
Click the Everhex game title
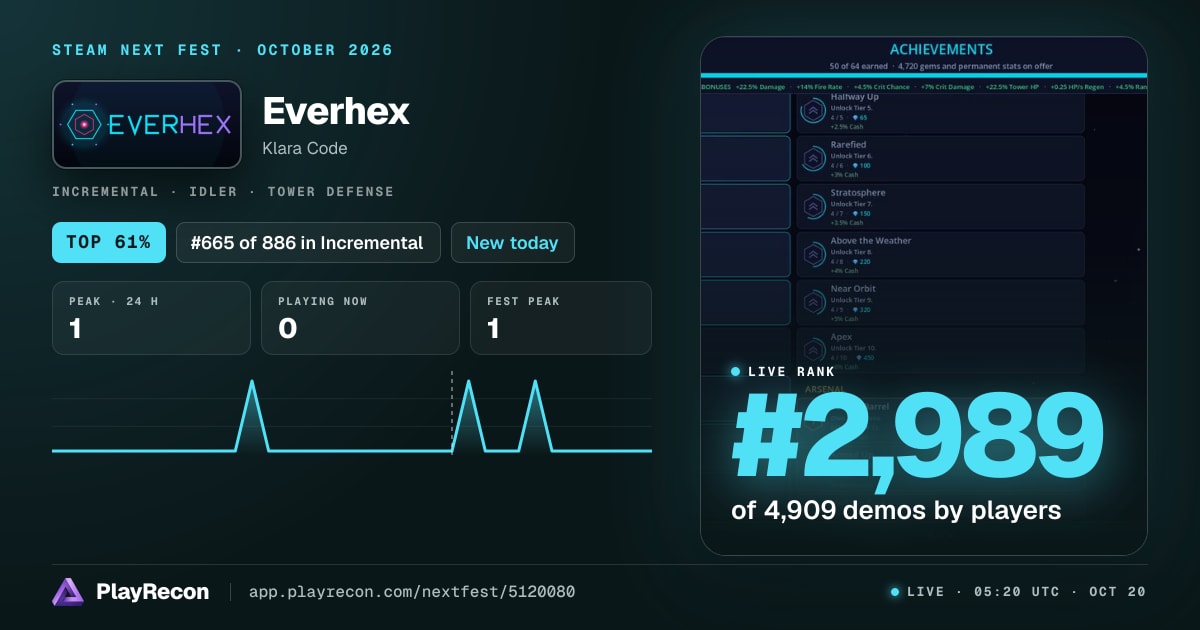tap(336, 111)
